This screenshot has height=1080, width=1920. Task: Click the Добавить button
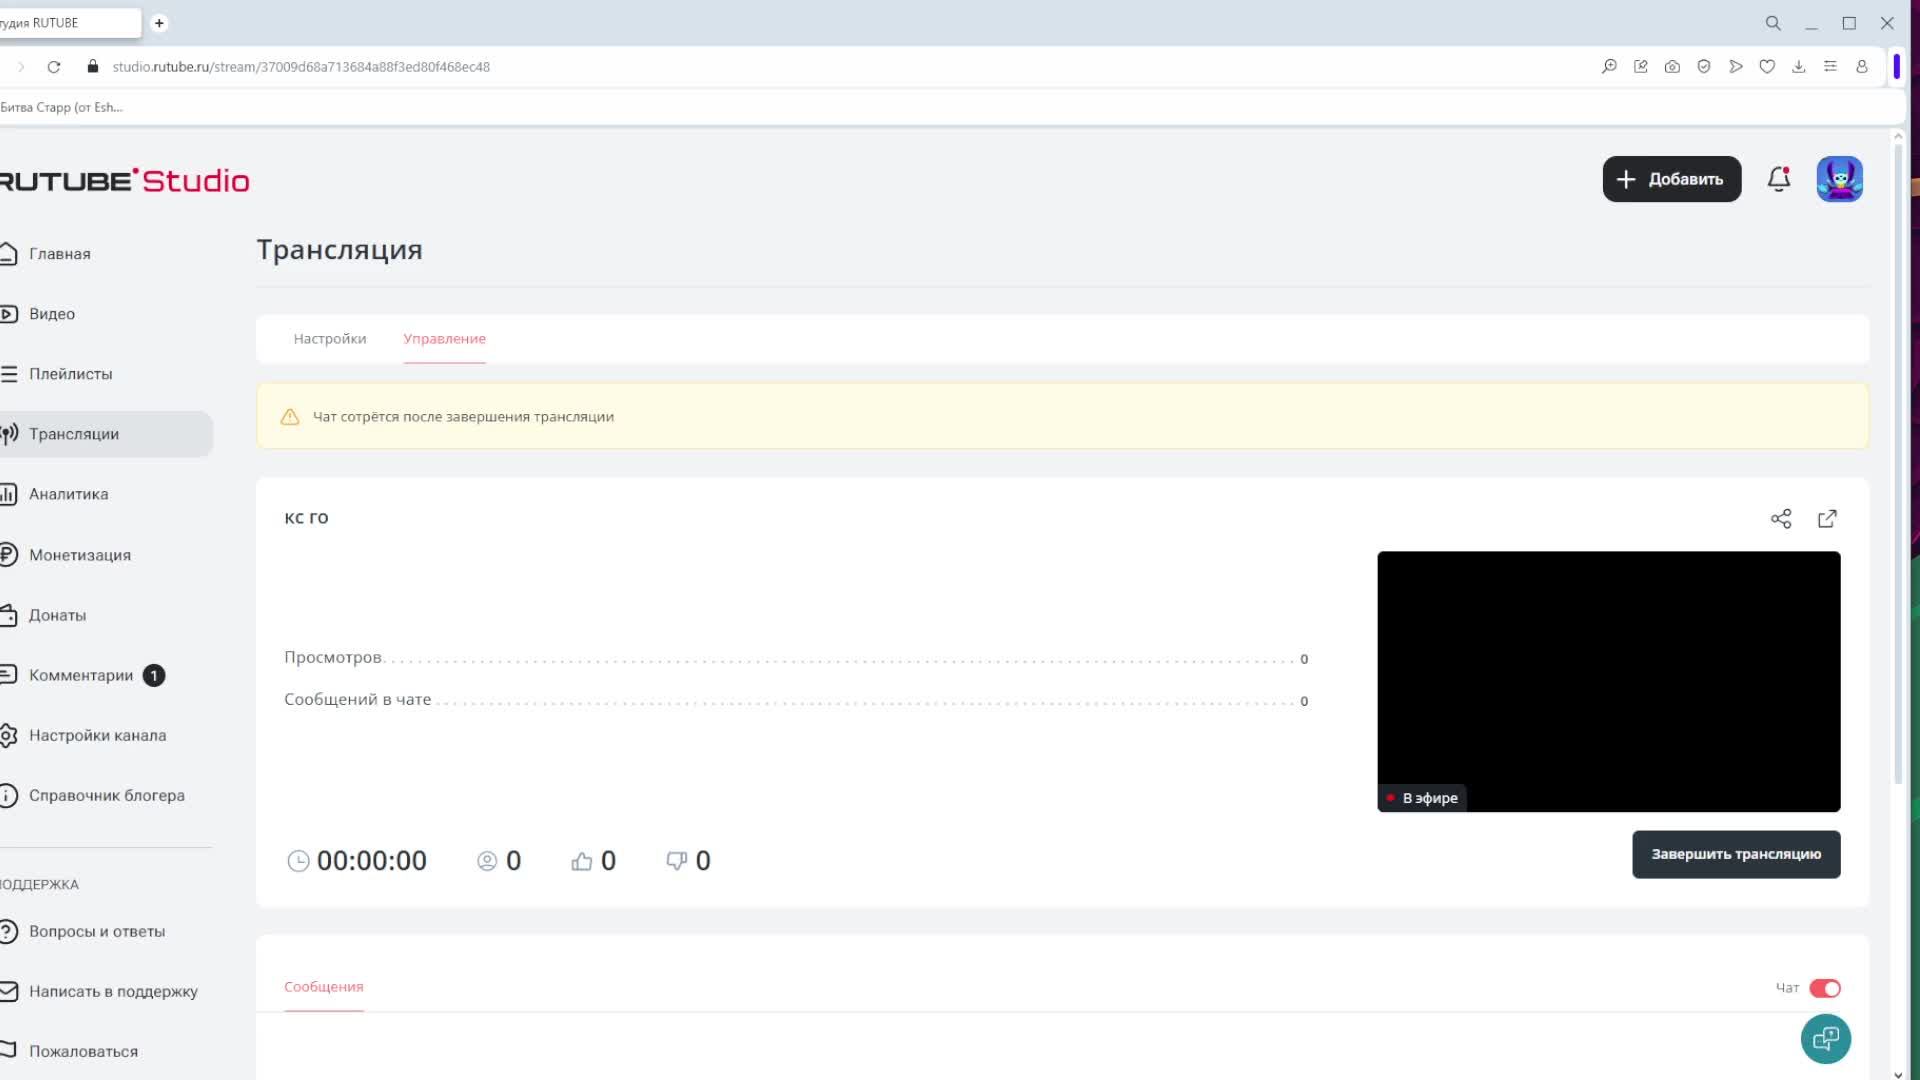(x=1671, y=179)
